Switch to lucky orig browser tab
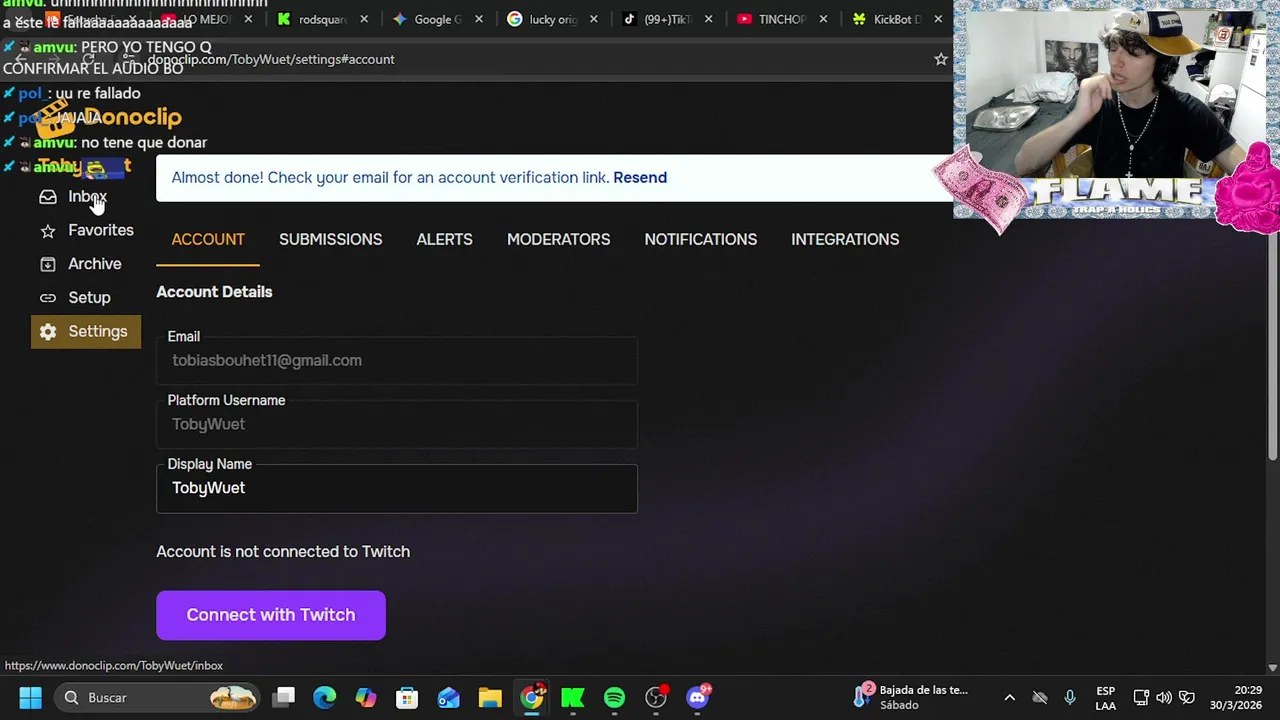 coord(553,19)
